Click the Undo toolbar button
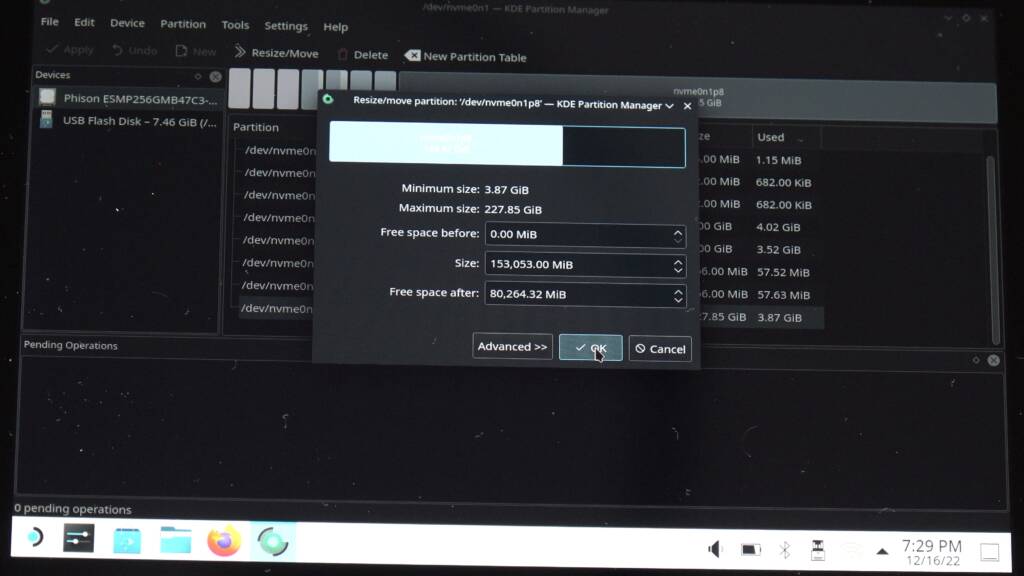This screenshot has height=576, width=1024. 135,50
